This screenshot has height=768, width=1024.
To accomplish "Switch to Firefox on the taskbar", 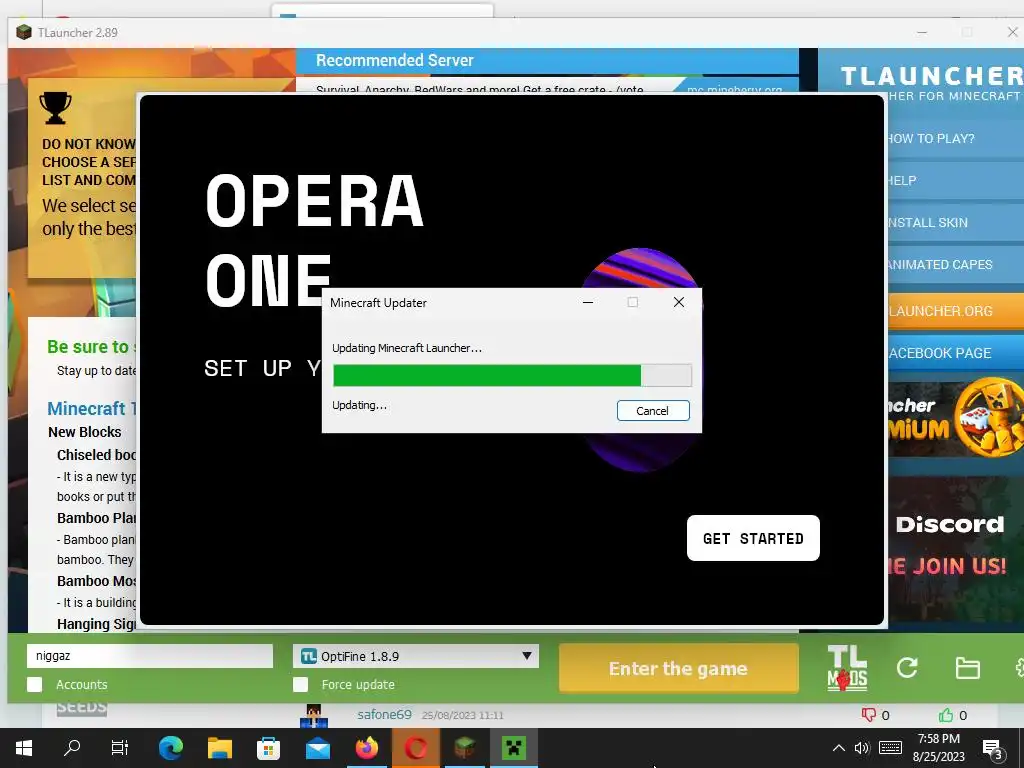I will 367,748.
